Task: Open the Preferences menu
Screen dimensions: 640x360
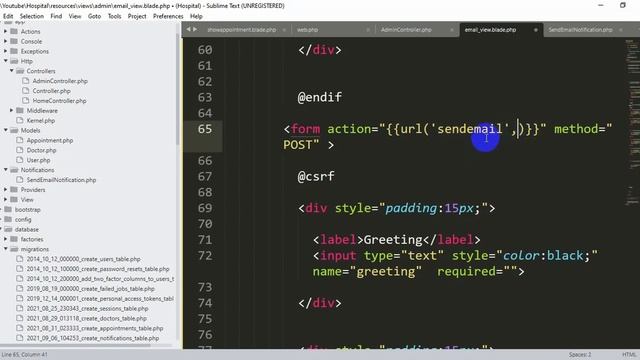Action: point(168,16)
